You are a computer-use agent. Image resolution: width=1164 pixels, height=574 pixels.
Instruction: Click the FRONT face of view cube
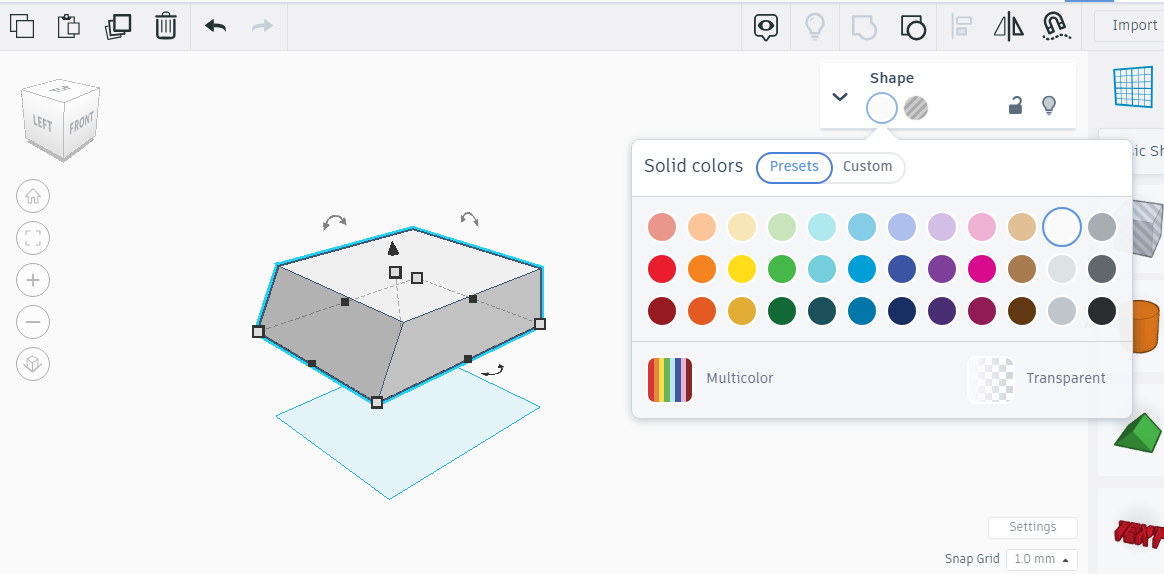(81, 123)
